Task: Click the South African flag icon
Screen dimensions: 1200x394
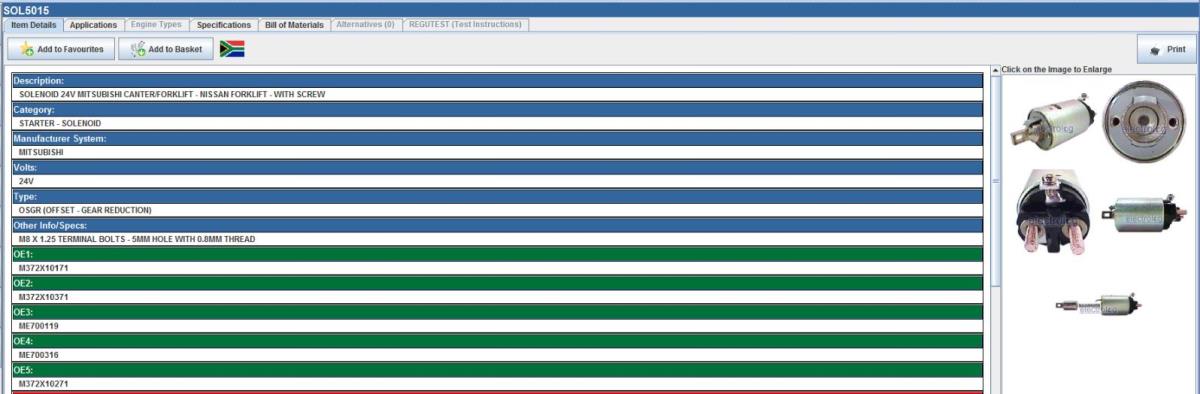Action: pyautogui.click(x=232, y=49)
